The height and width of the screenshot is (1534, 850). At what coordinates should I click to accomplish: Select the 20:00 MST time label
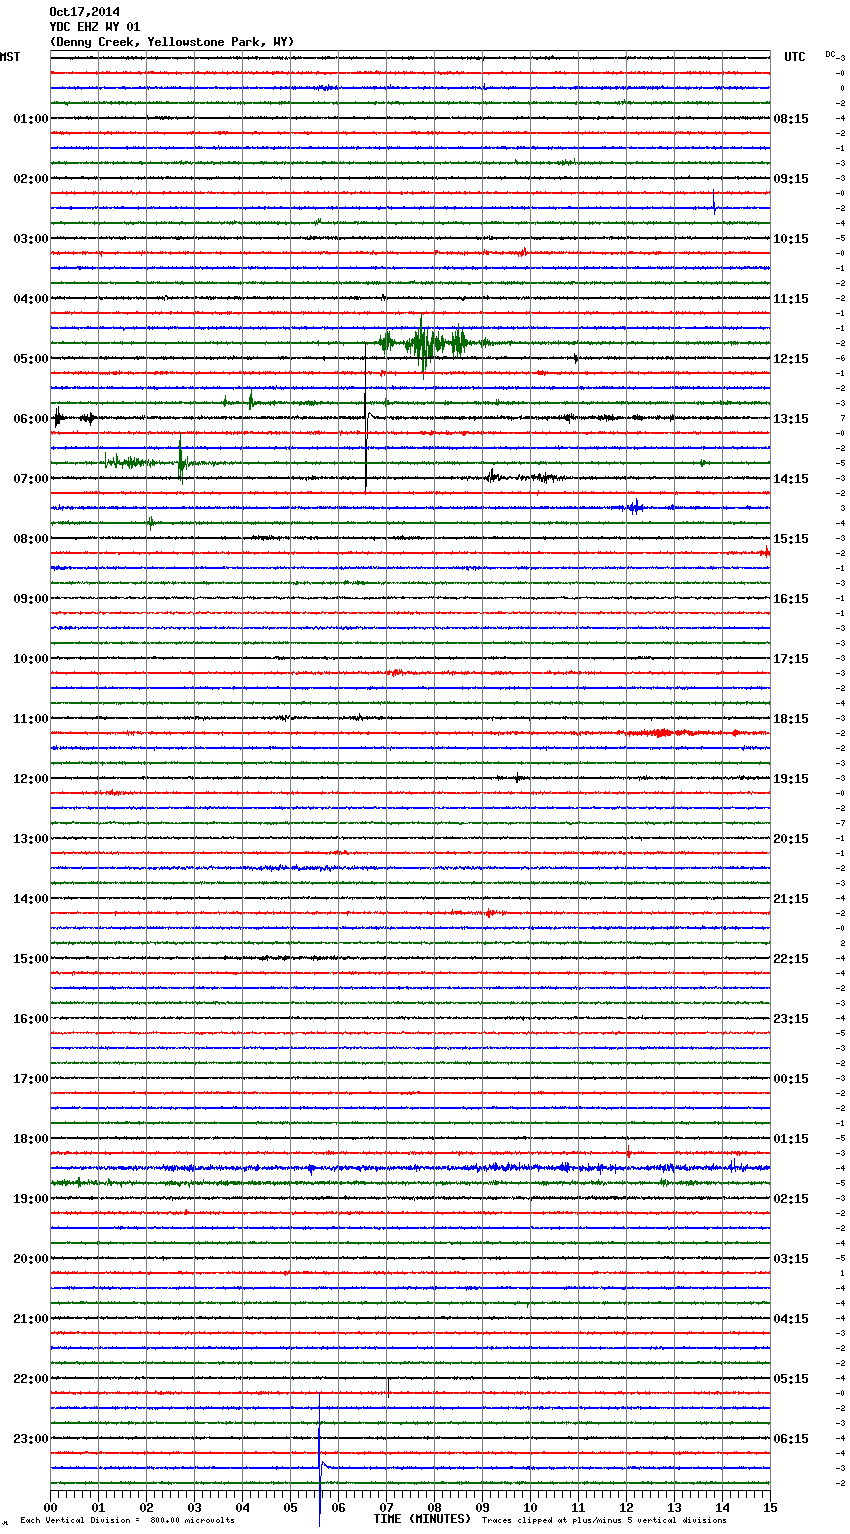click(31, 1259)
